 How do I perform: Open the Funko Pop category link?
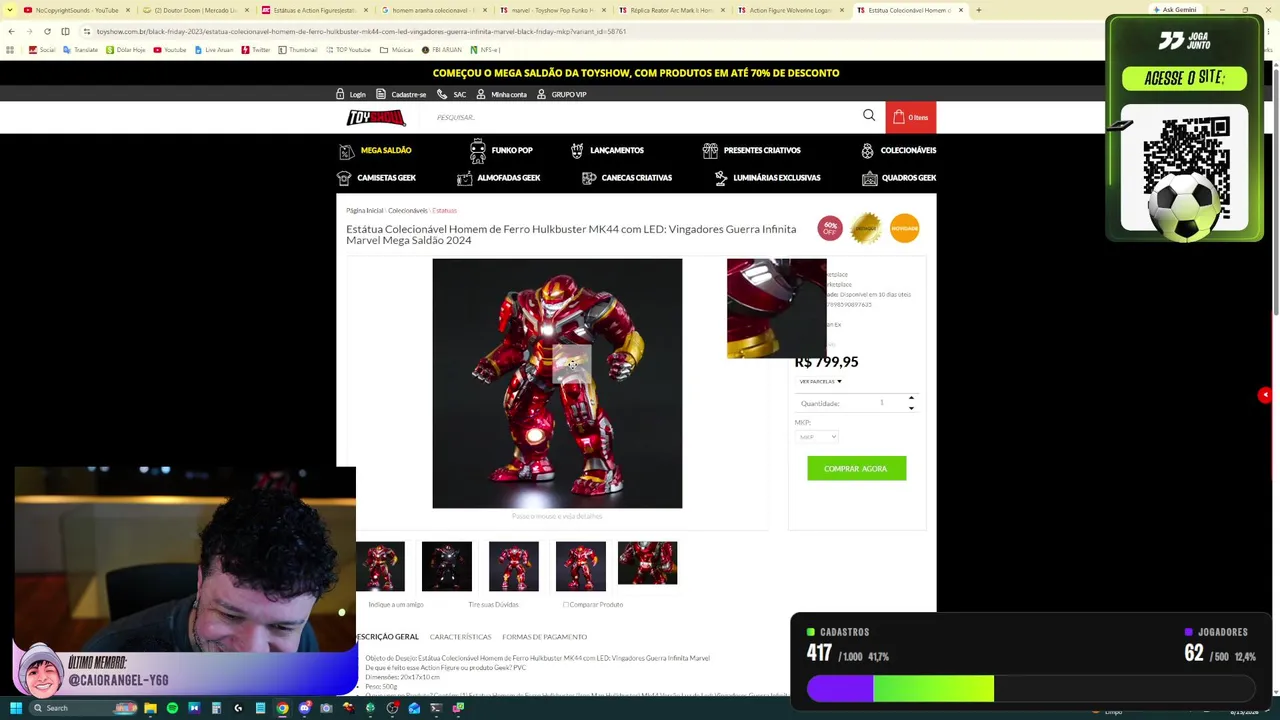pos(512,150)
